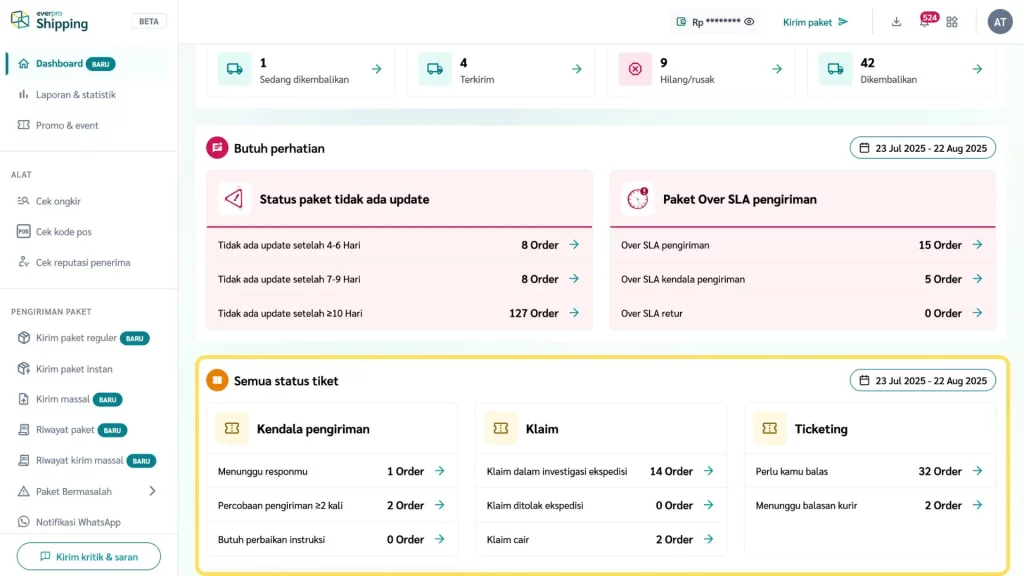Click arrow for Klaim cair row
Viewport: 1024px width, 576px height.
tap(708, 539)
